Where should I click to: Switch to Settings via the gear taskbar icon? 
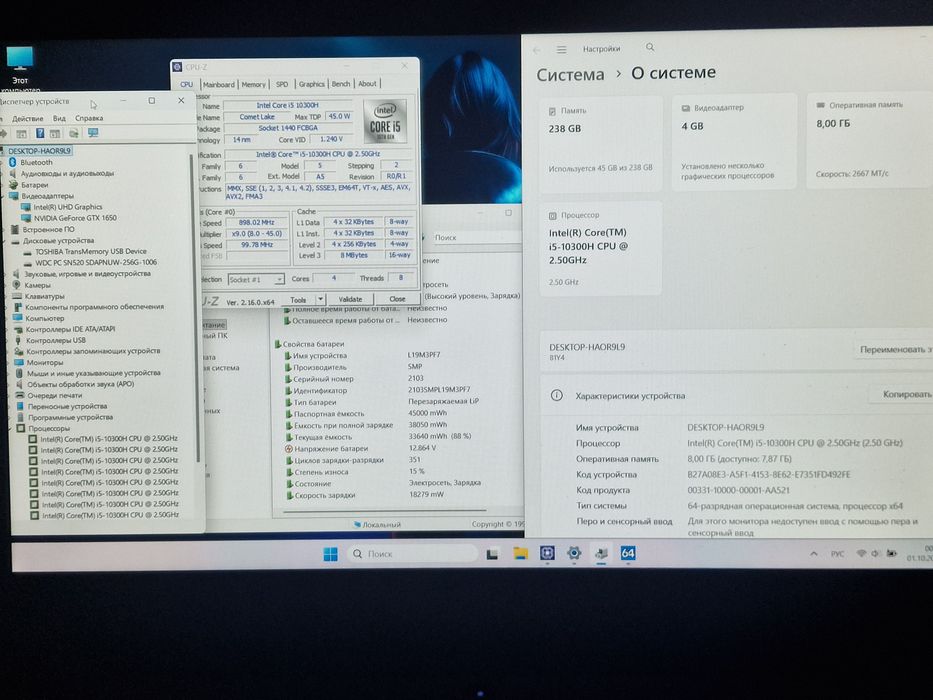pyautogui.click(x=574, y=553)
